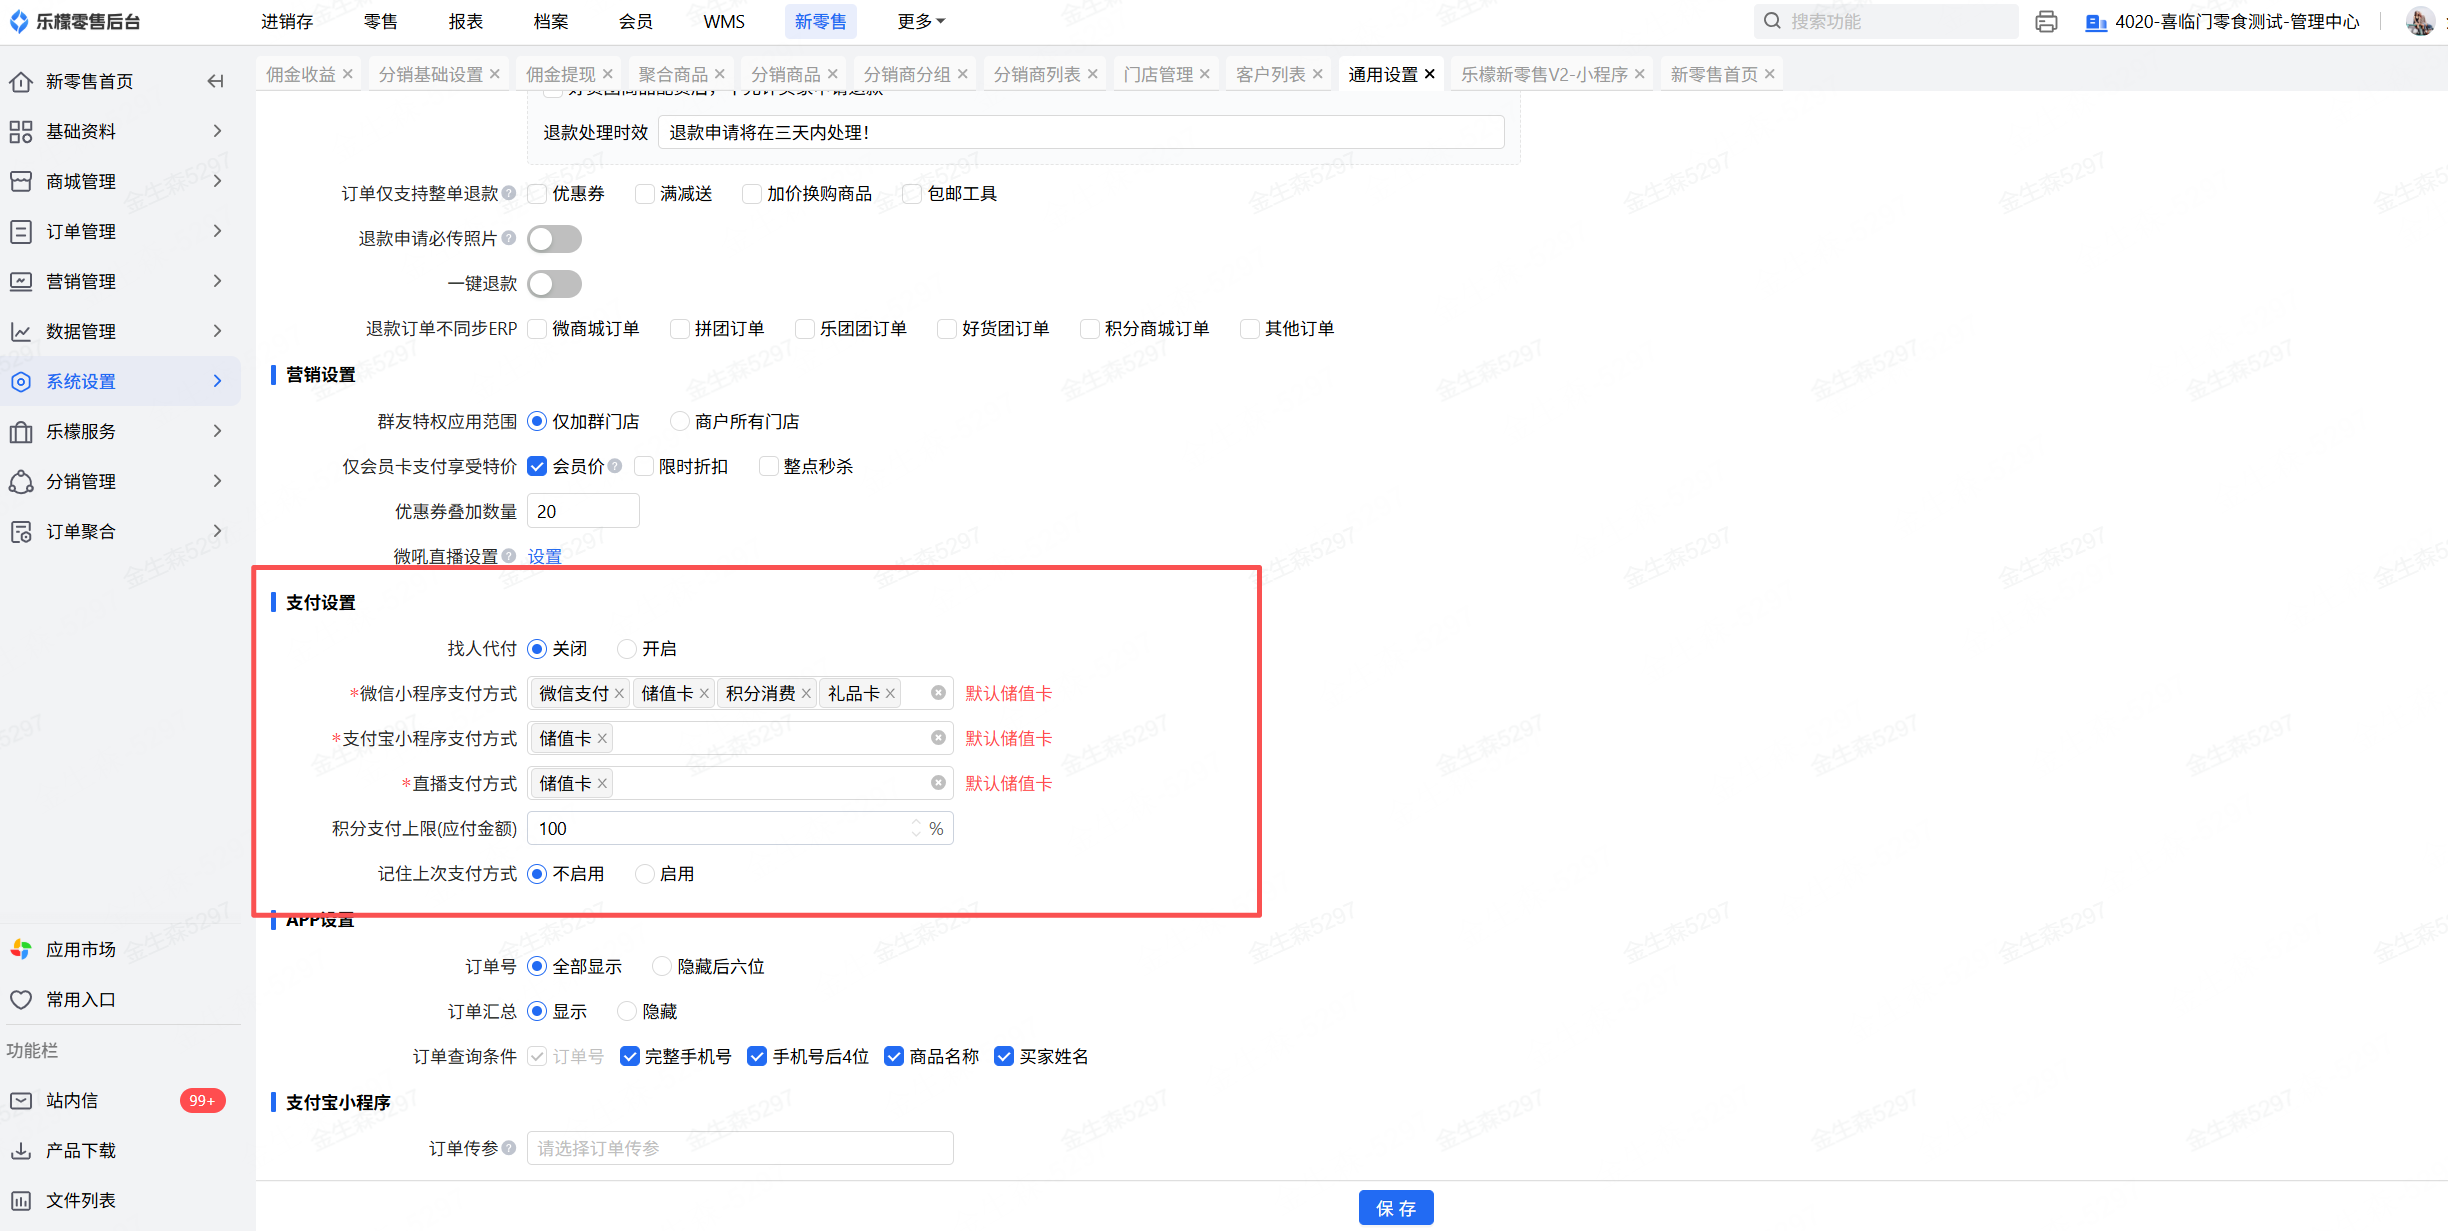Select 开启 for 找人代付
2448x1231 pixels.
pos(627,649)
